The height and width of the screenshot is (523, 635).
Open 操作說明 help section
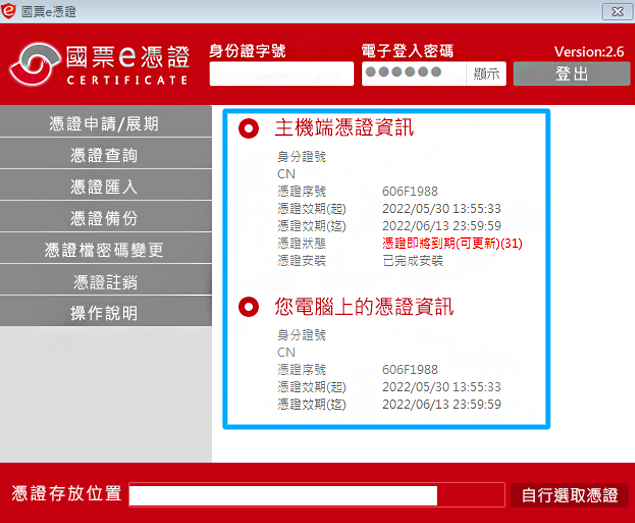tap(105, 313)
